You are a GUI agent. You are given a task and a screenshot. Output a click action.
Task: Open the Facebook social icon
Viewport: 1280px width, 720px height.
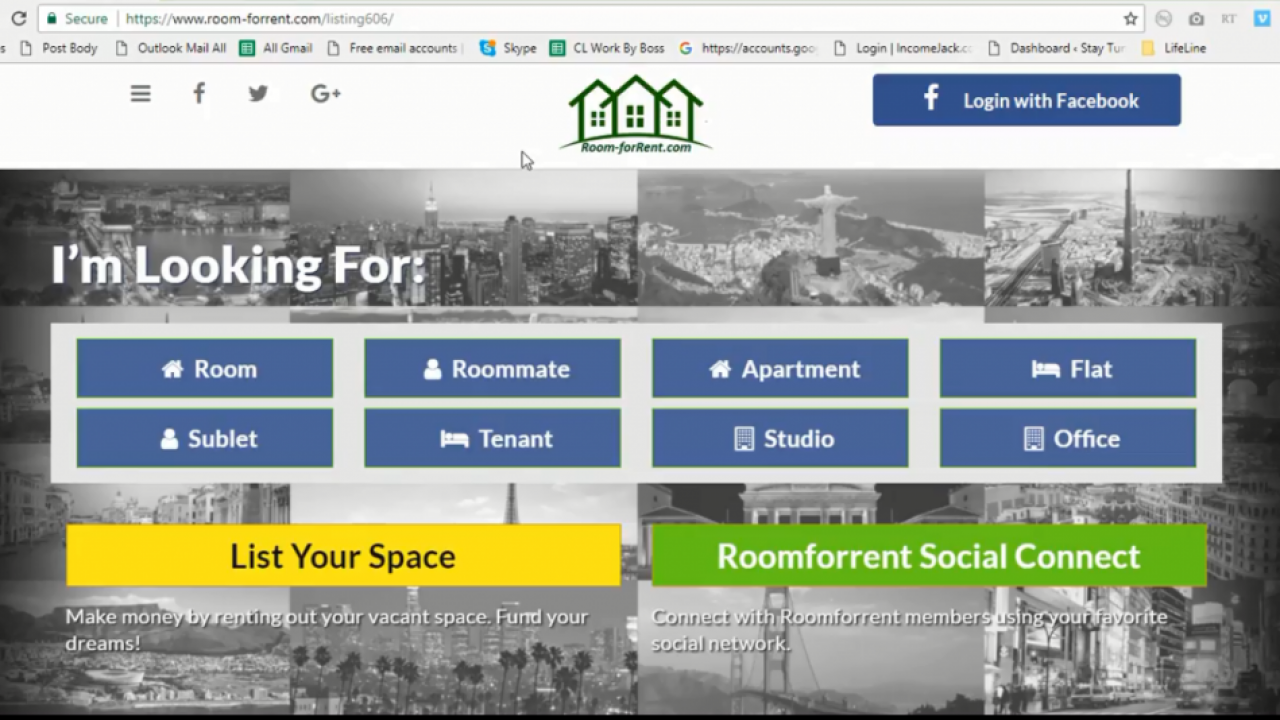[x=199, y=94]
